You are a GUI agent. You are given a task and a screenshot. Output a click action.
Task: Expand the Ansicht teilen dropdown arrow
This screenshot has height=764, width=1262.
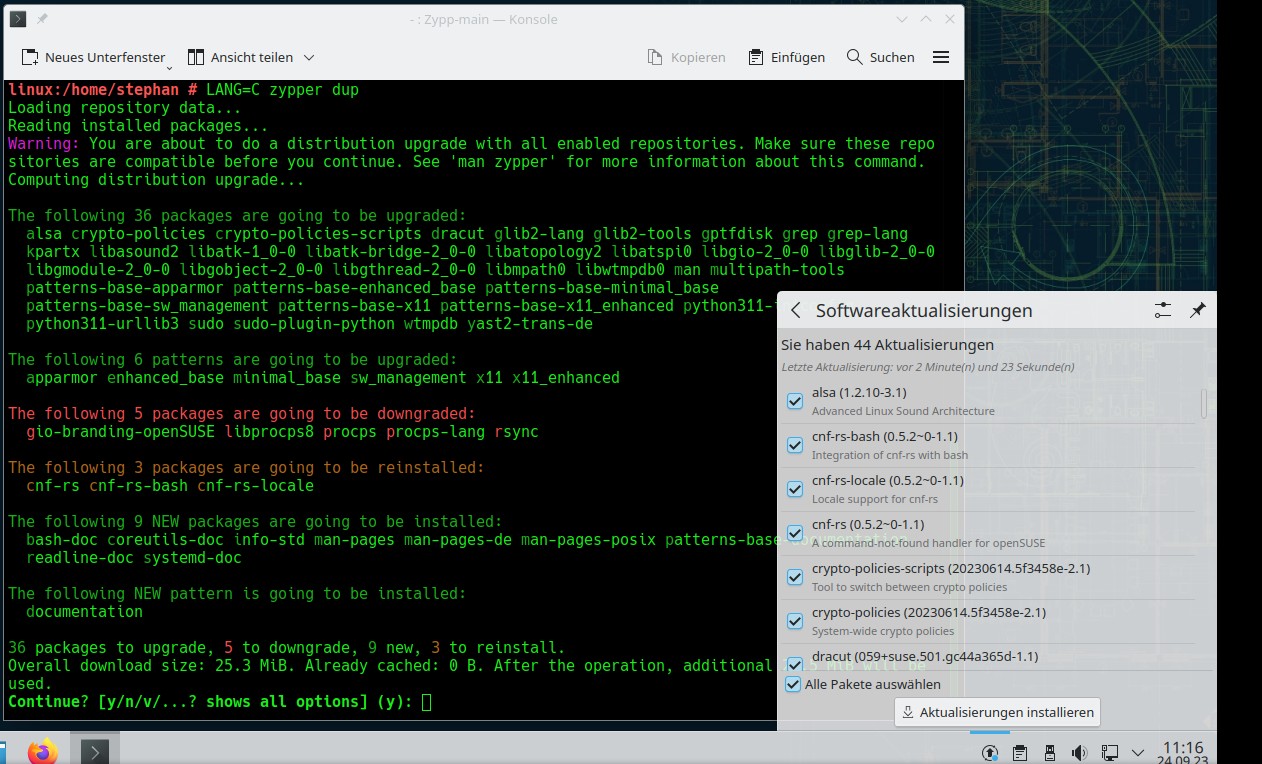tap(309, 58)
